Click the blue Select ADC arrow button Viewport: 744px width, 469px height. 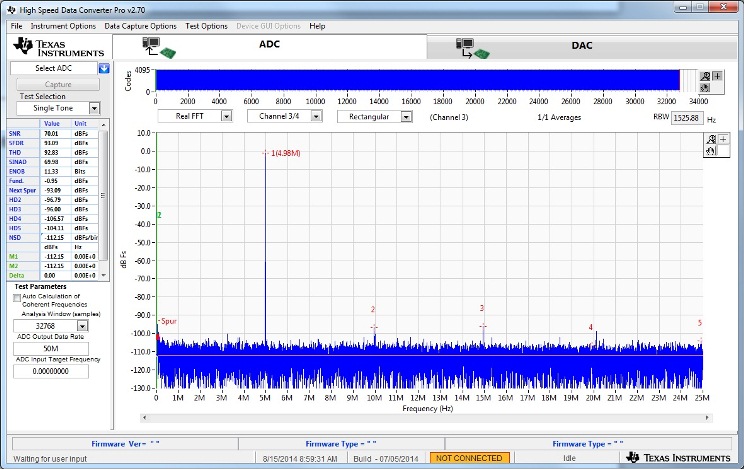(104, 68)
